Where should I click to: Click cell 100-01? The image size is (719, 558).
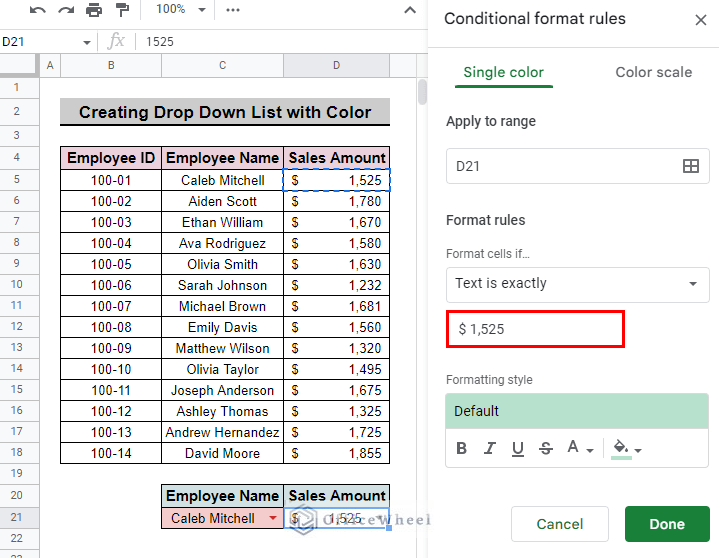coord(111,180)
